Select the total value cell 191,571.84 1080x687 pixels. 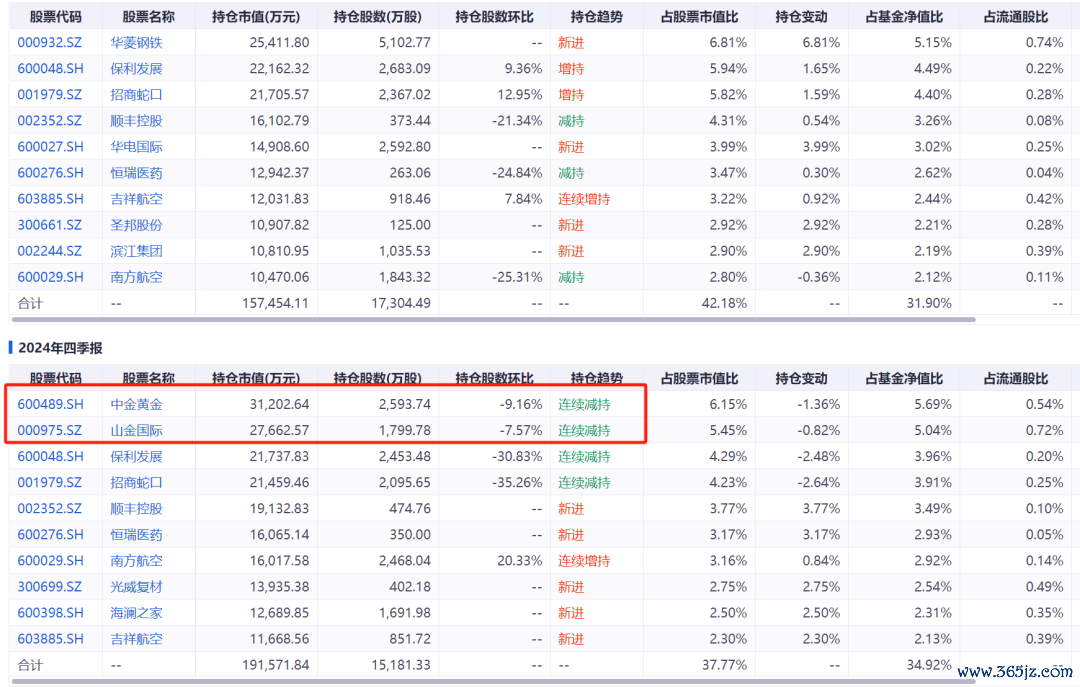click(x=276, y=666)
